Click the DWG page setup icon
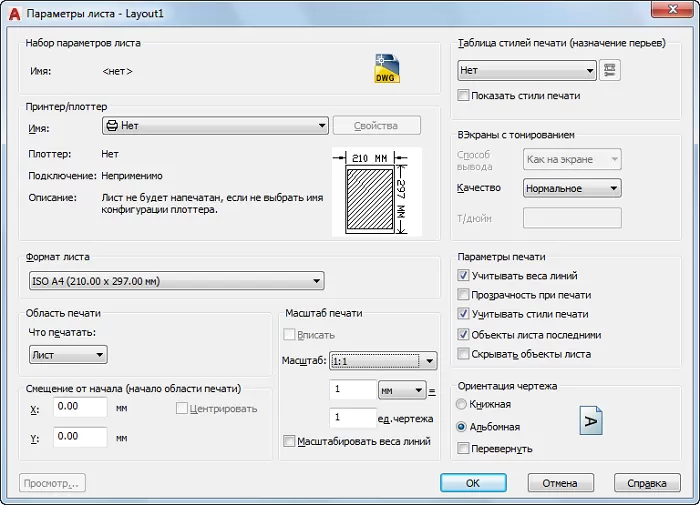The width and height of the screenshot is (700, 505). (387, 68)
